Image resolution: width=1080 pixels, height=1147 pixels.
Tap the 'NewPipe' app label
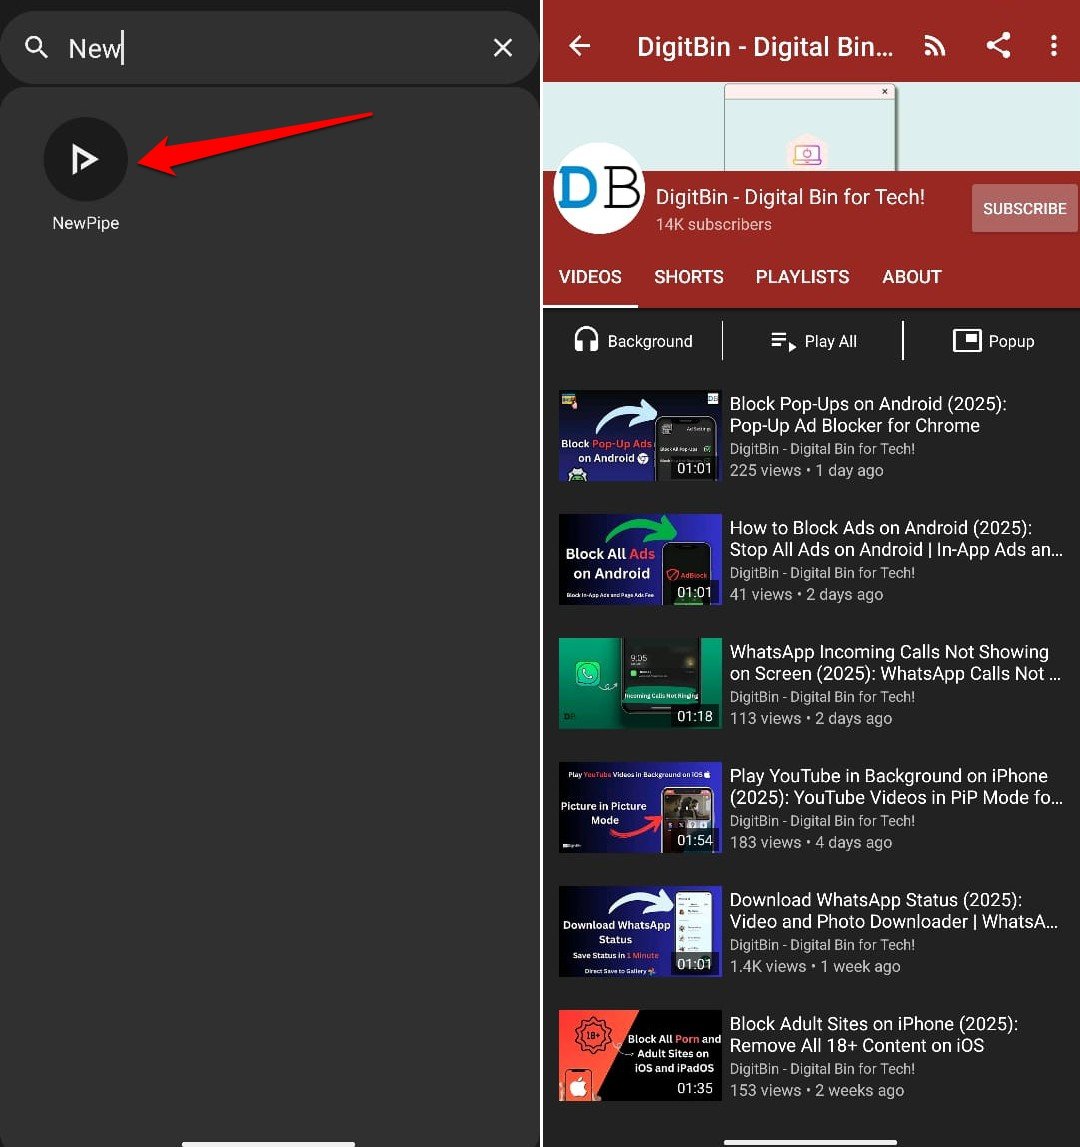click(x=86, y=223)
